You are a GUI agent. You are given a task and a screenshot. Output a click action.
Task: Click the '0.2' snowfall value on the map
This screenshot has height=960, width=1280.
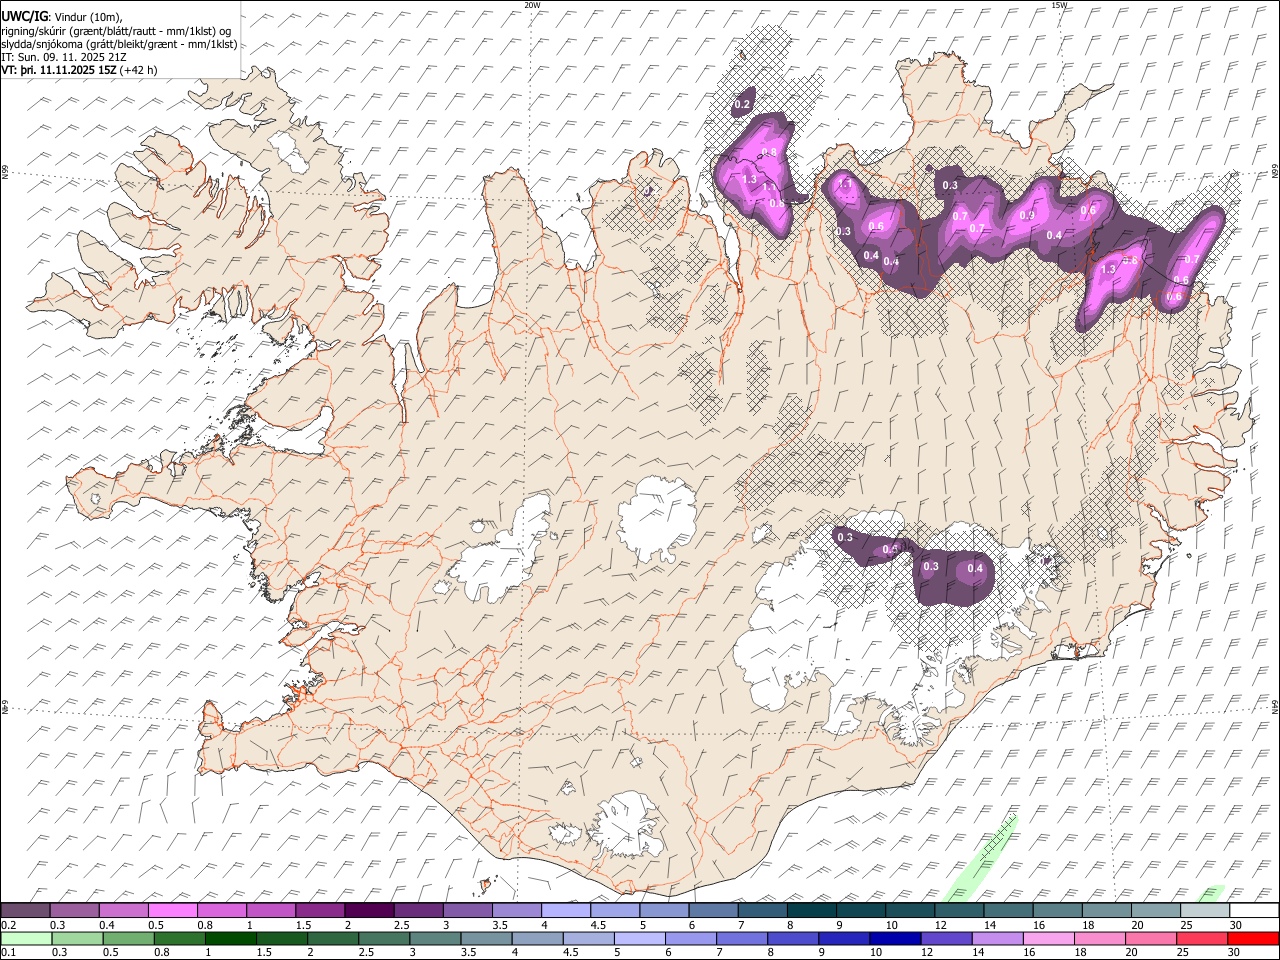tap(743, 105)
